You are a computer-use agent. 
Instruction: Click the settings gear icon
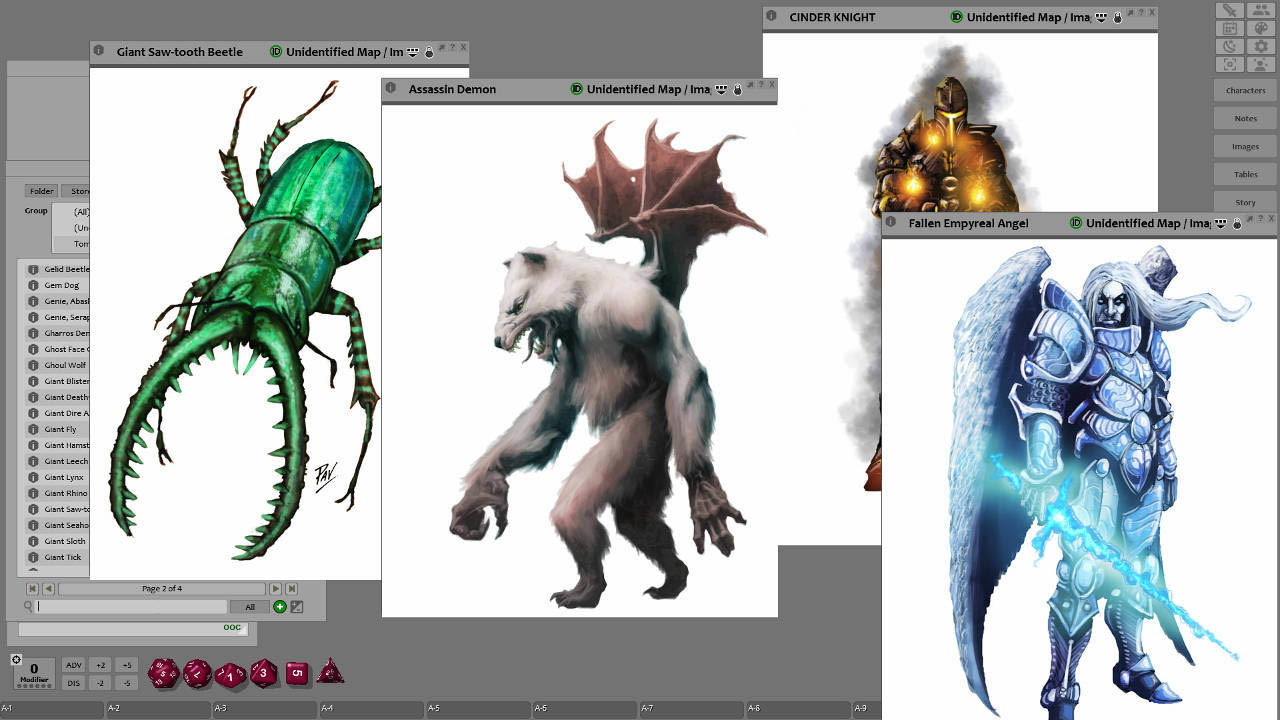click(x=1261, y=47)
